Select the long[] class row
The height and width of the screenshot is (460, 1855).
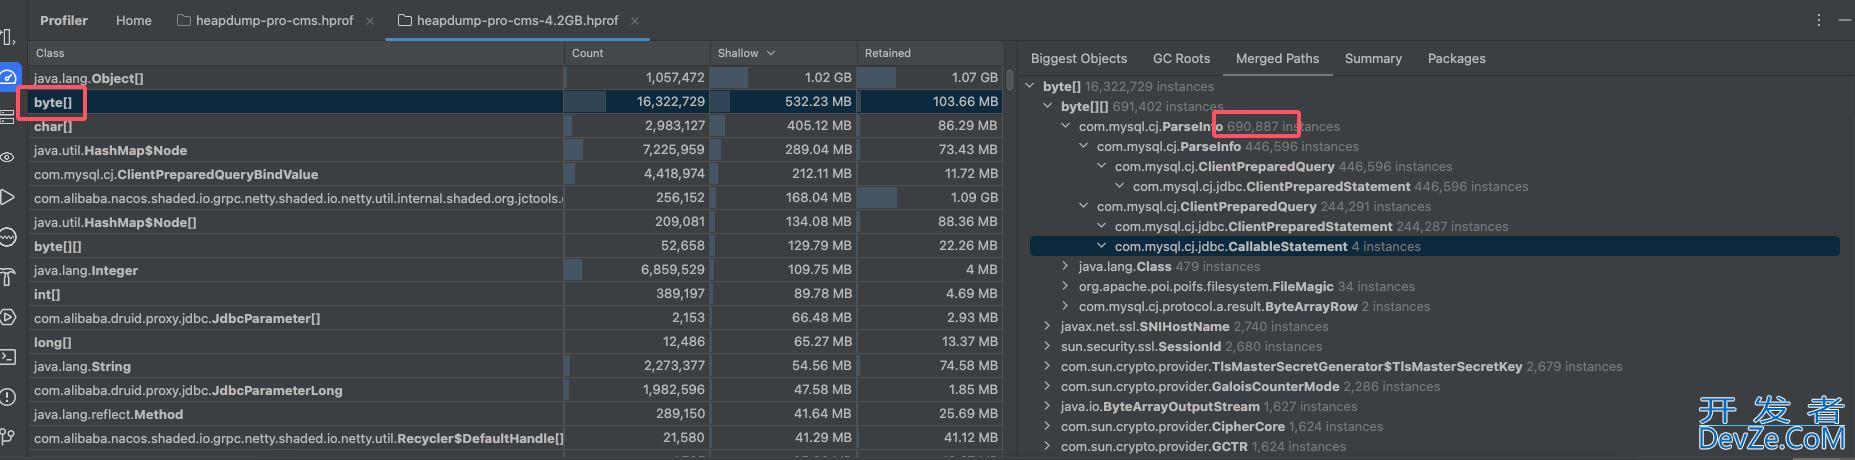[515, 341]
